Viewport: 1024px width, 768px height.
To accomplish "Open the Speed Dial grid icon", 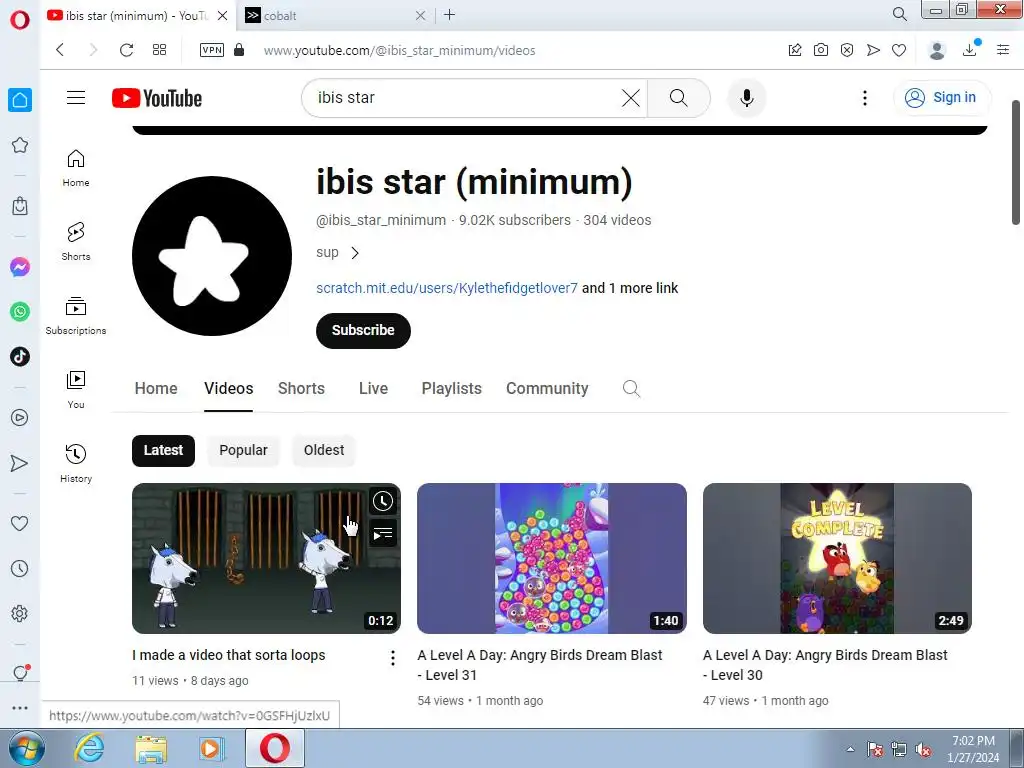I will [x=159, y=50].
